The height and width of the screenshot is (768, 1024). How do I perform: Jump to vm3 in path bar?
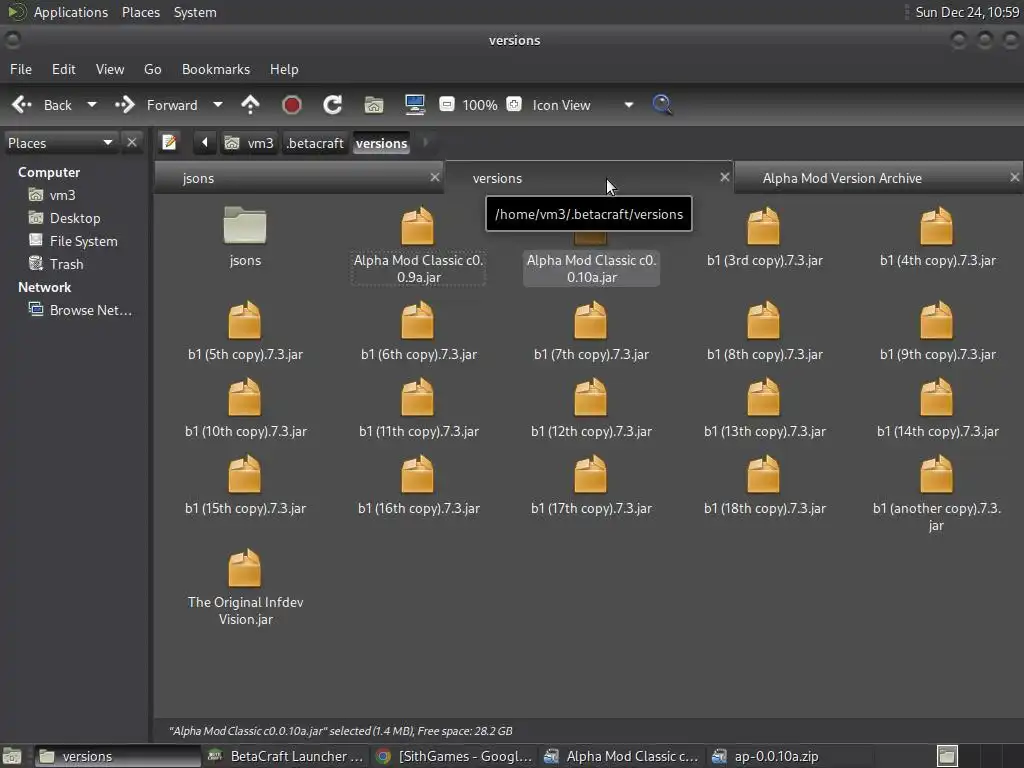click(249, 143)
